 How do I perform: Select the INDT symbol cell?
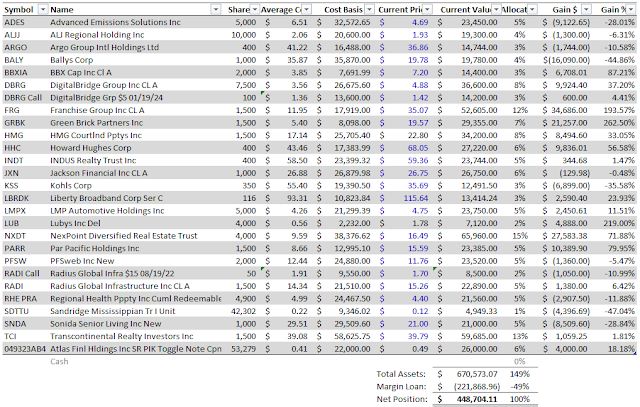[14, 161]
